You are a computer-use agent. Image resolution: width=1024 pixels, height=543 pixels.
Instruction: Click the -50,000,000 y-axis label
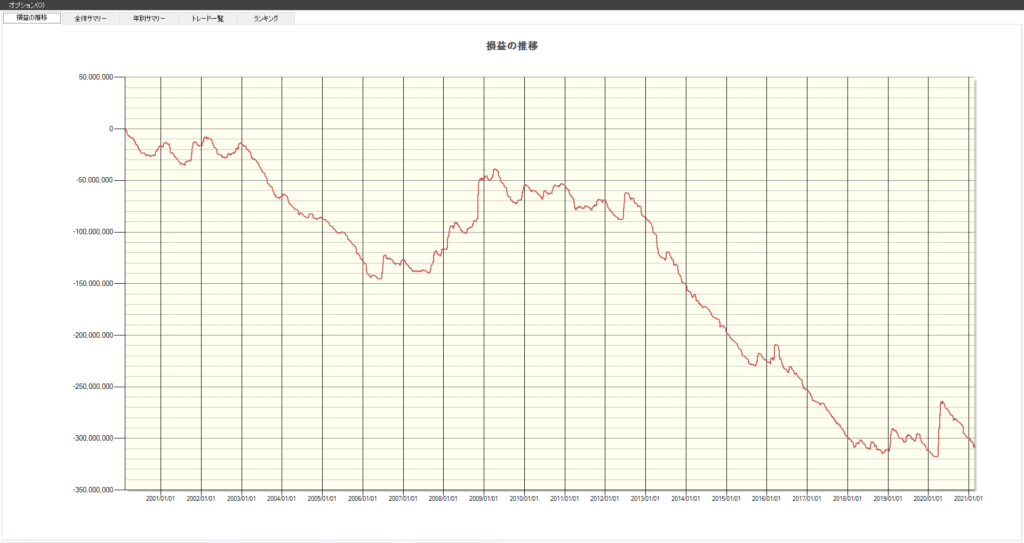tap(95, 180)
